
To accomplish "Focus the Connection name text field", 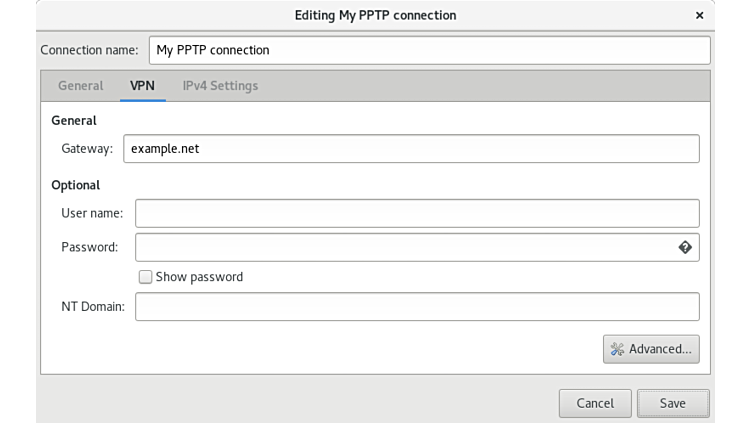I will (429, 50).
